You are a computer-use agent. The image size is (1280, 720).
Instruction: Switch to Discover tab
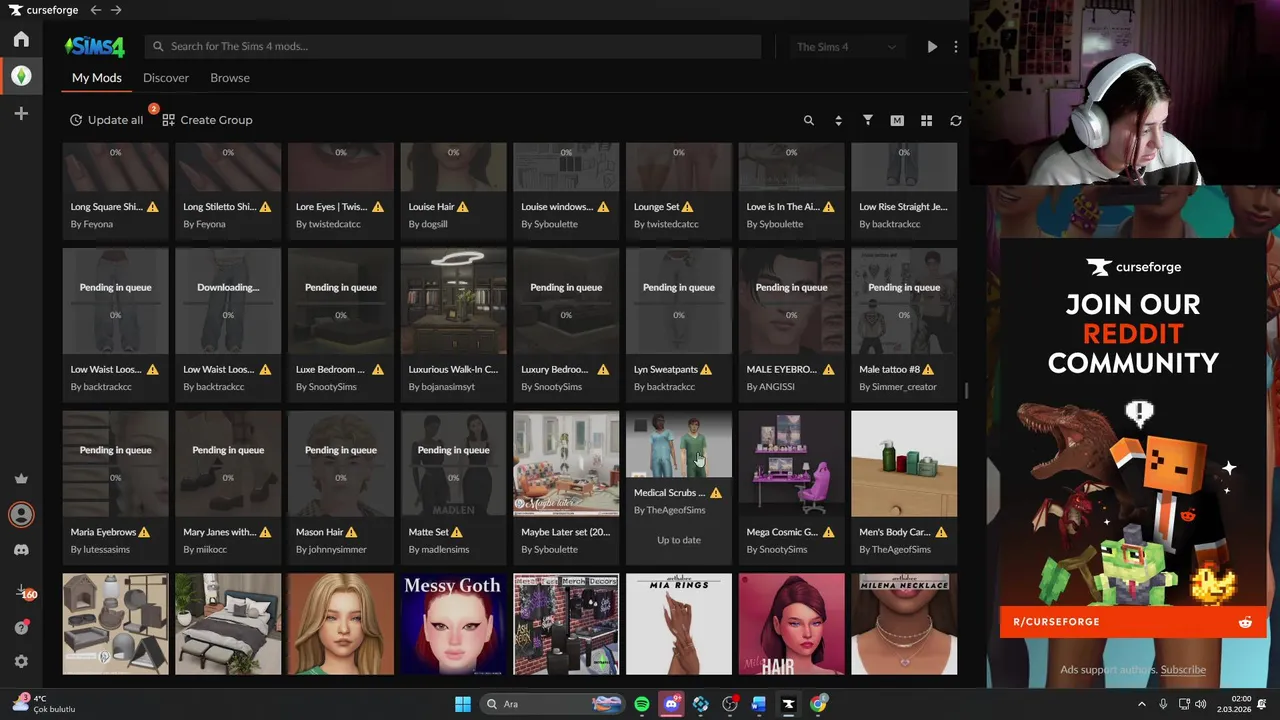click(x=166, y=78)
